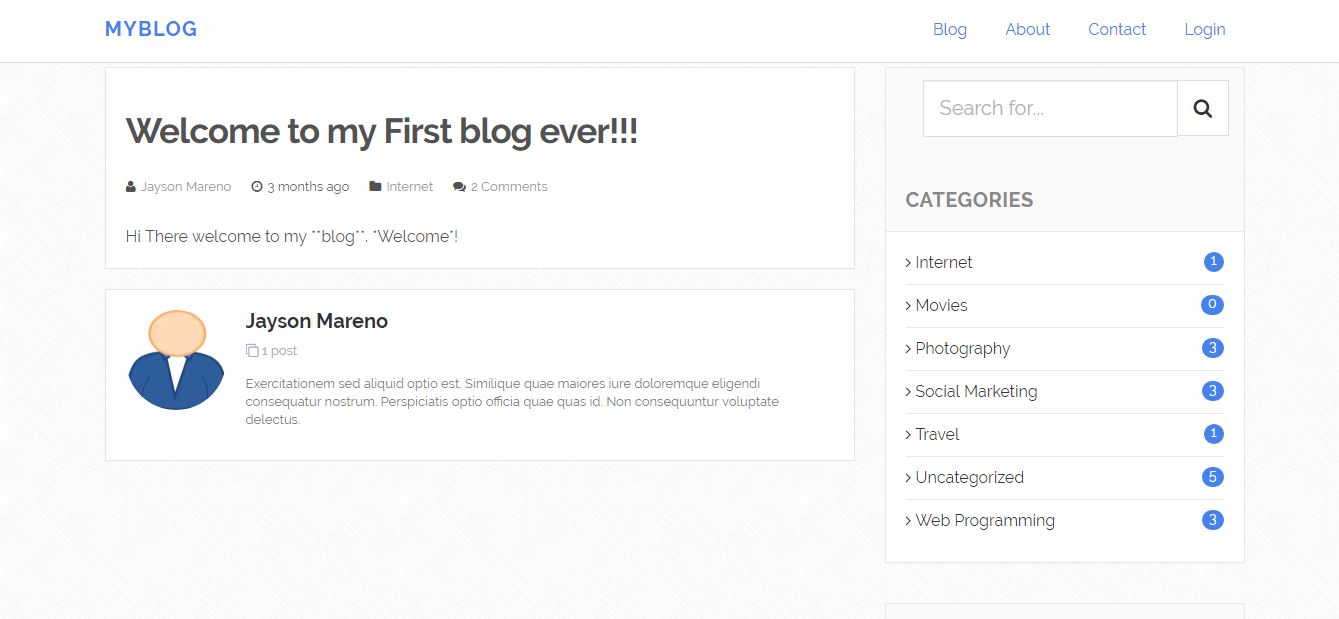This screenshot has height=619, width=1339.
Task: Click the post title "Welcome to my First blog ever!!!"
Action: 381,131
